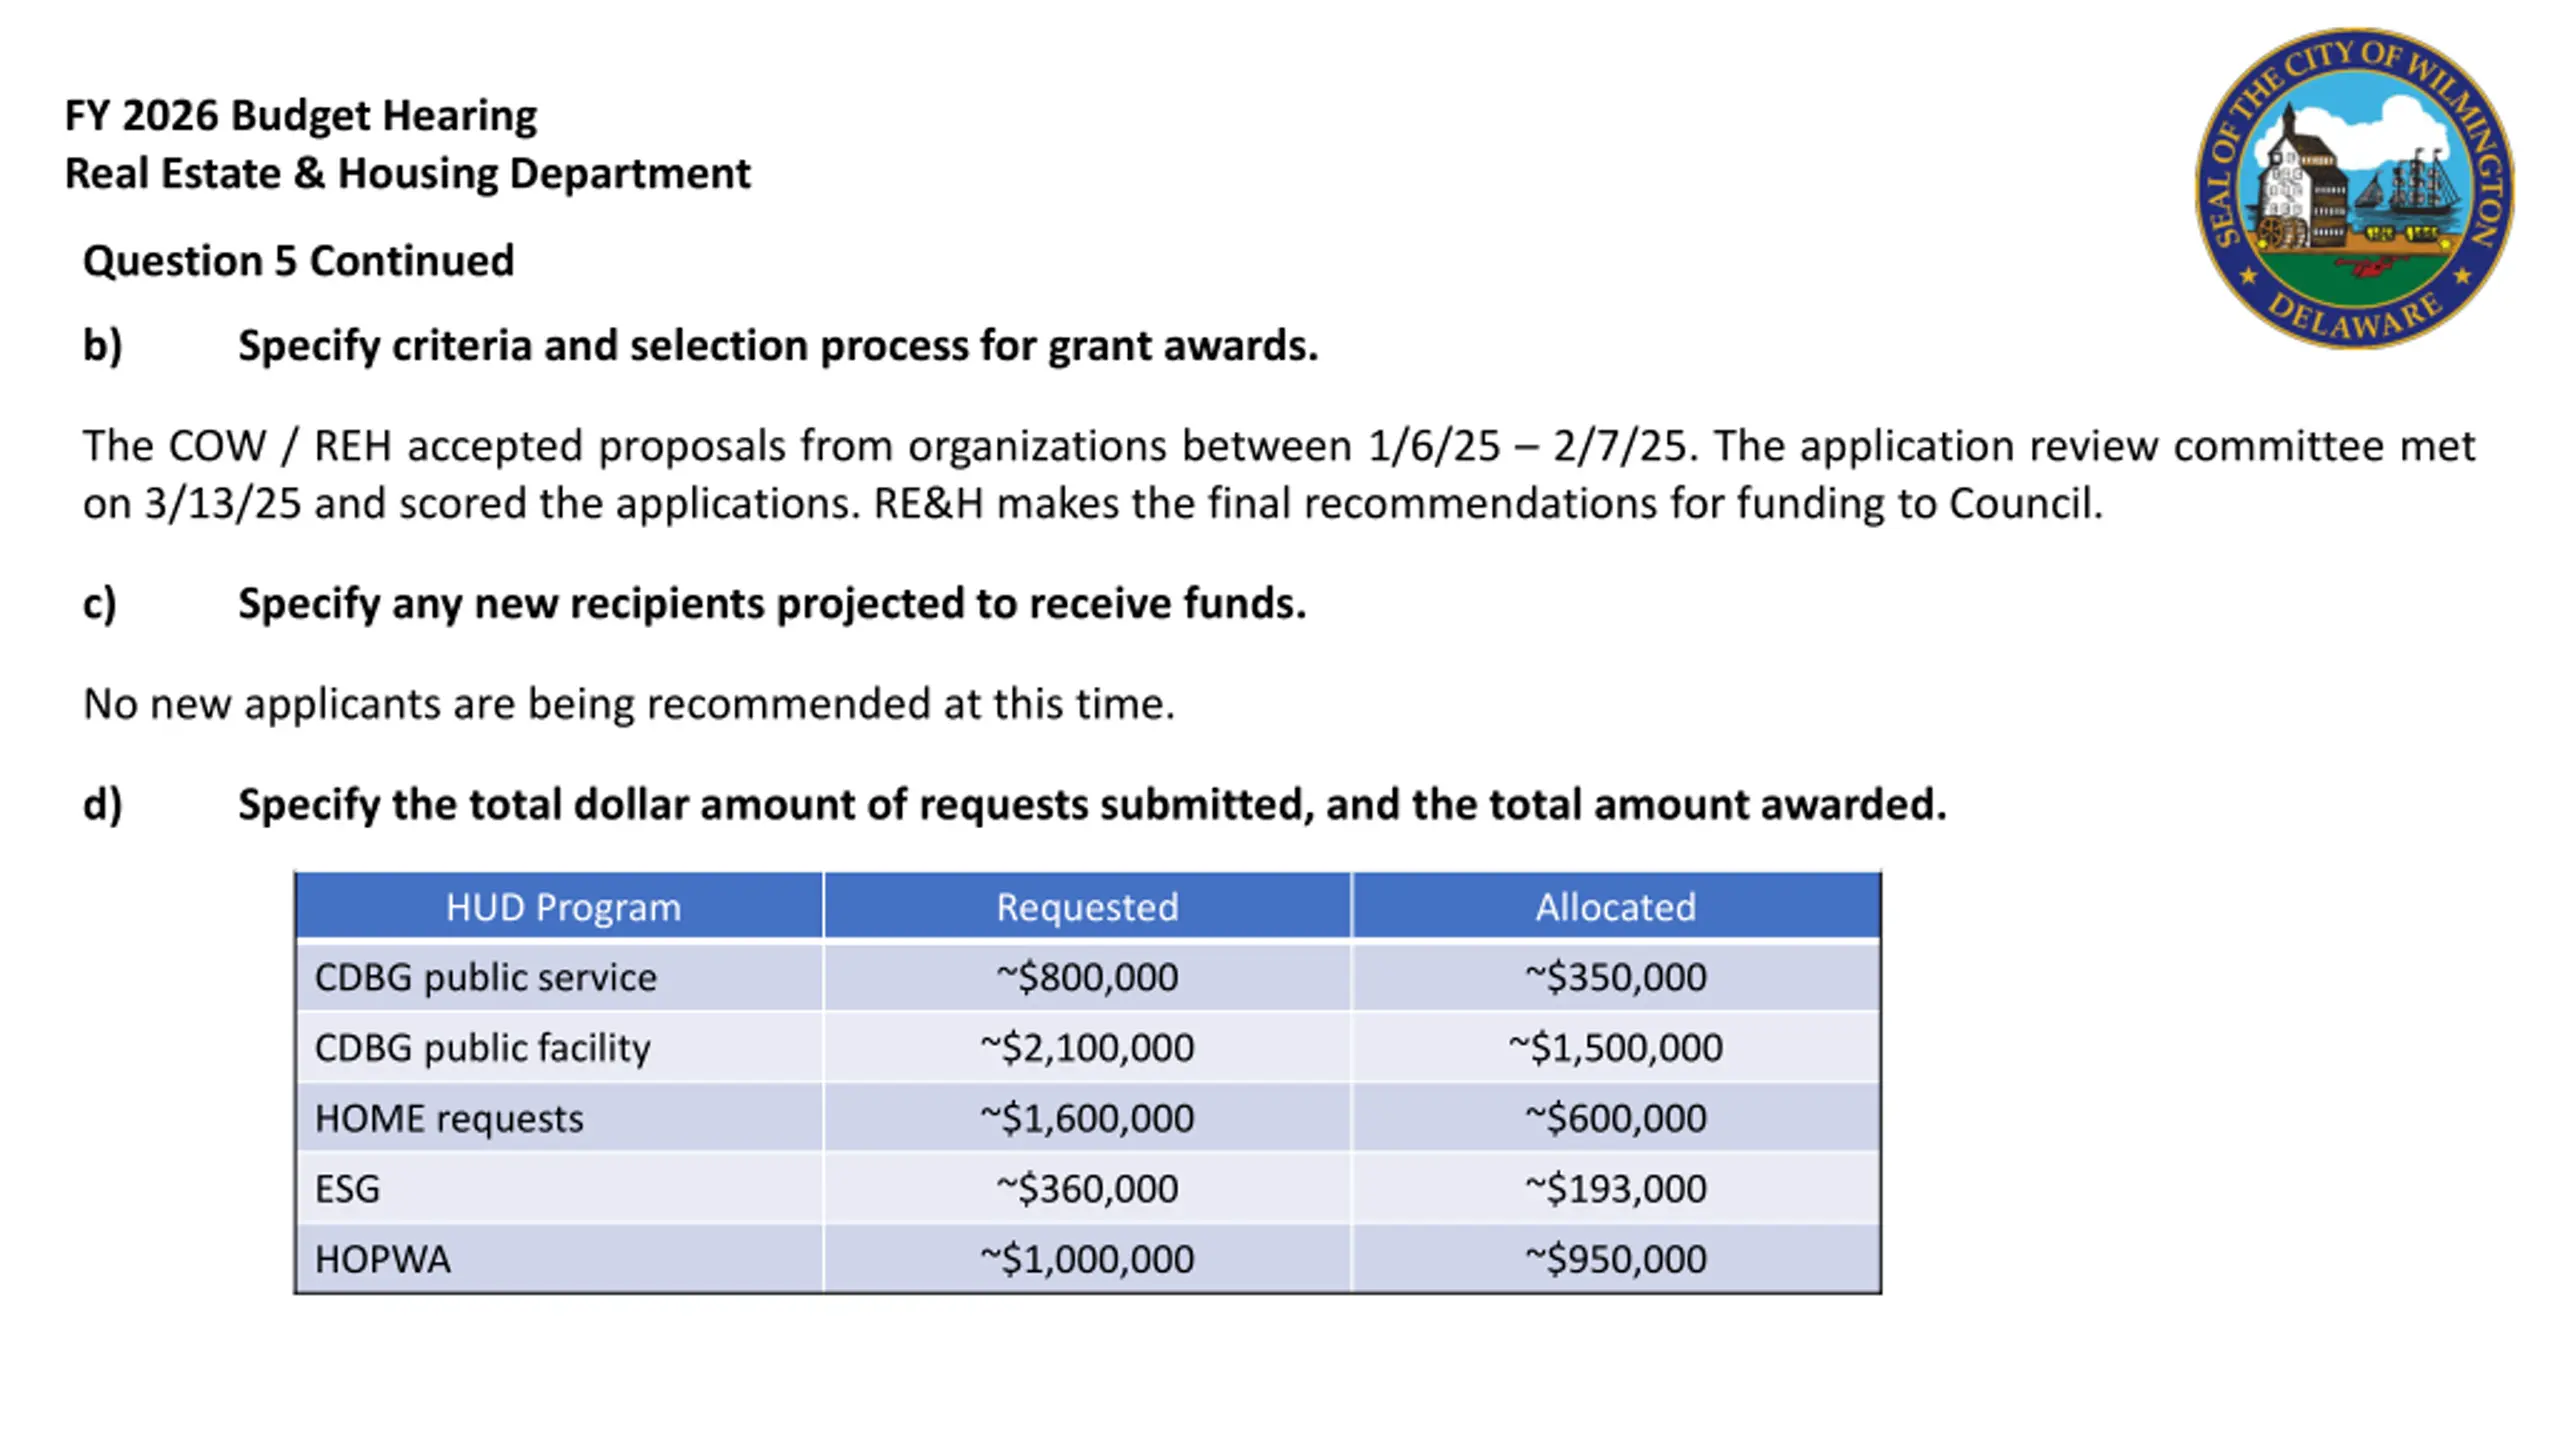
Task: Click the 'Specify the total dollar amount' heading
Action: pyautogui.click(x=1092, y=805)
